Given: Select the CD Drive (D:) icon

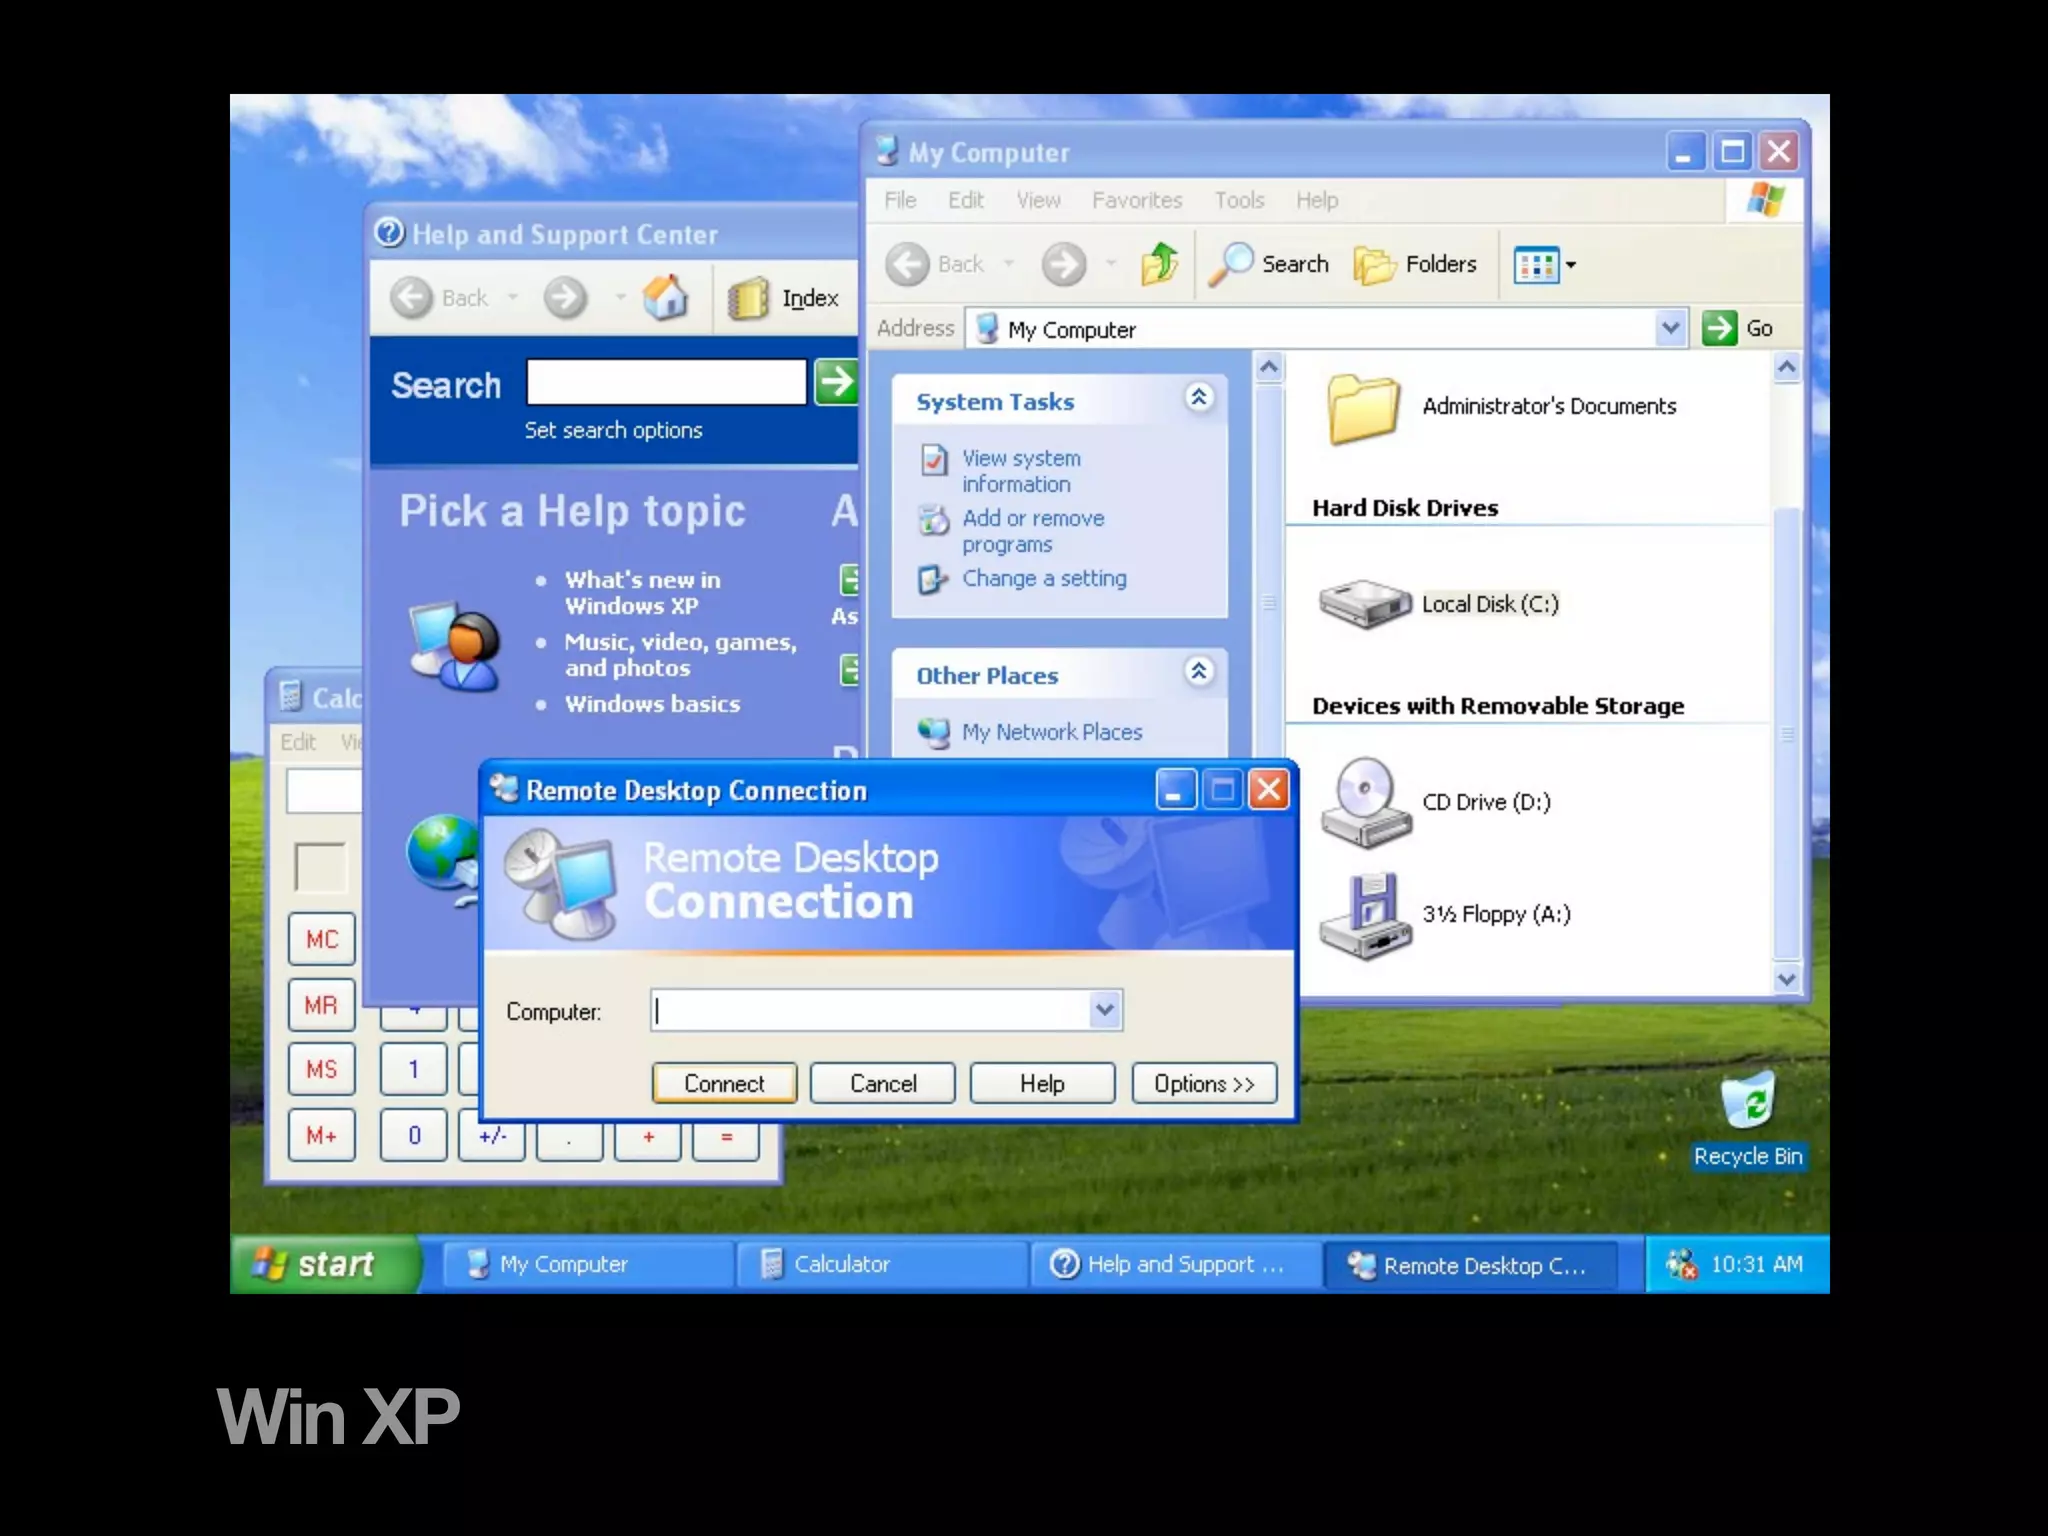Looking at the screenshot, I should (1366, 802).
